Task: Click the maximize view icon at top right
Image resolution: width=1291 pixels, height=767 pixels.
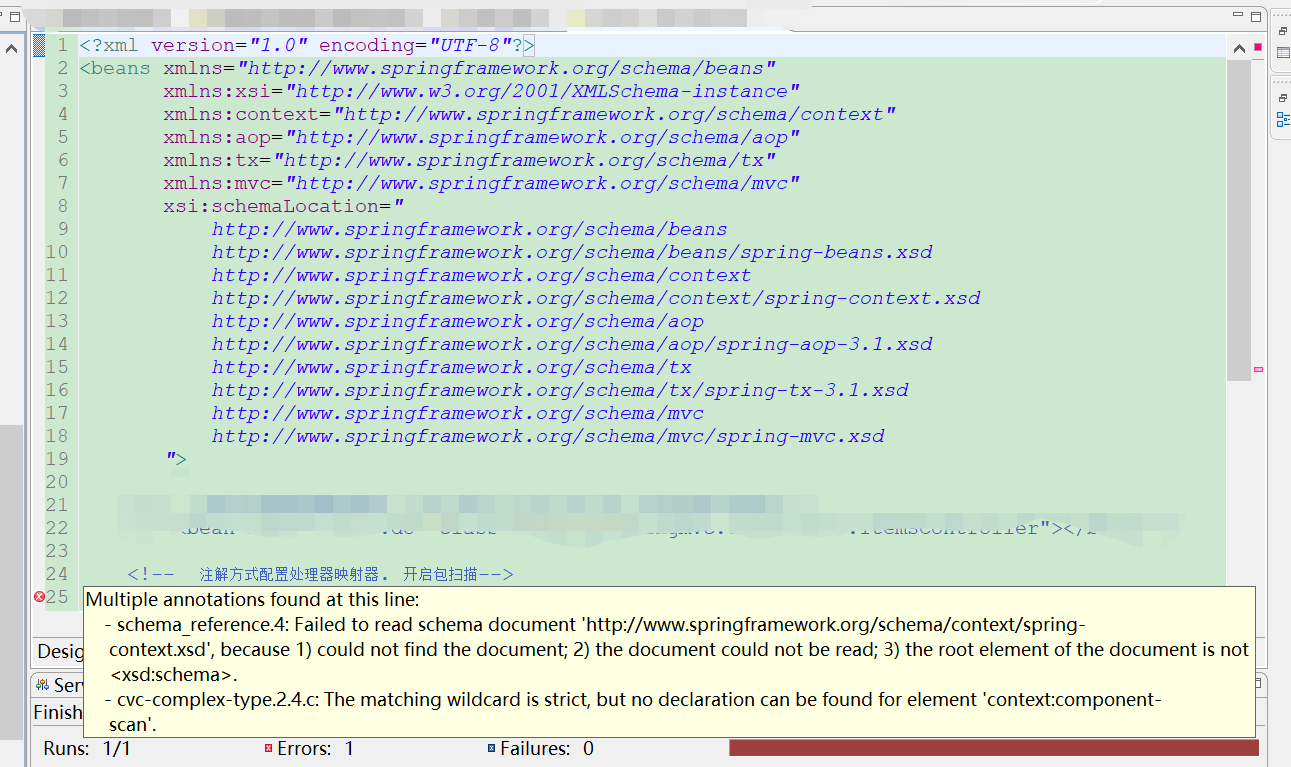Action: click(x=1256, y=17)
